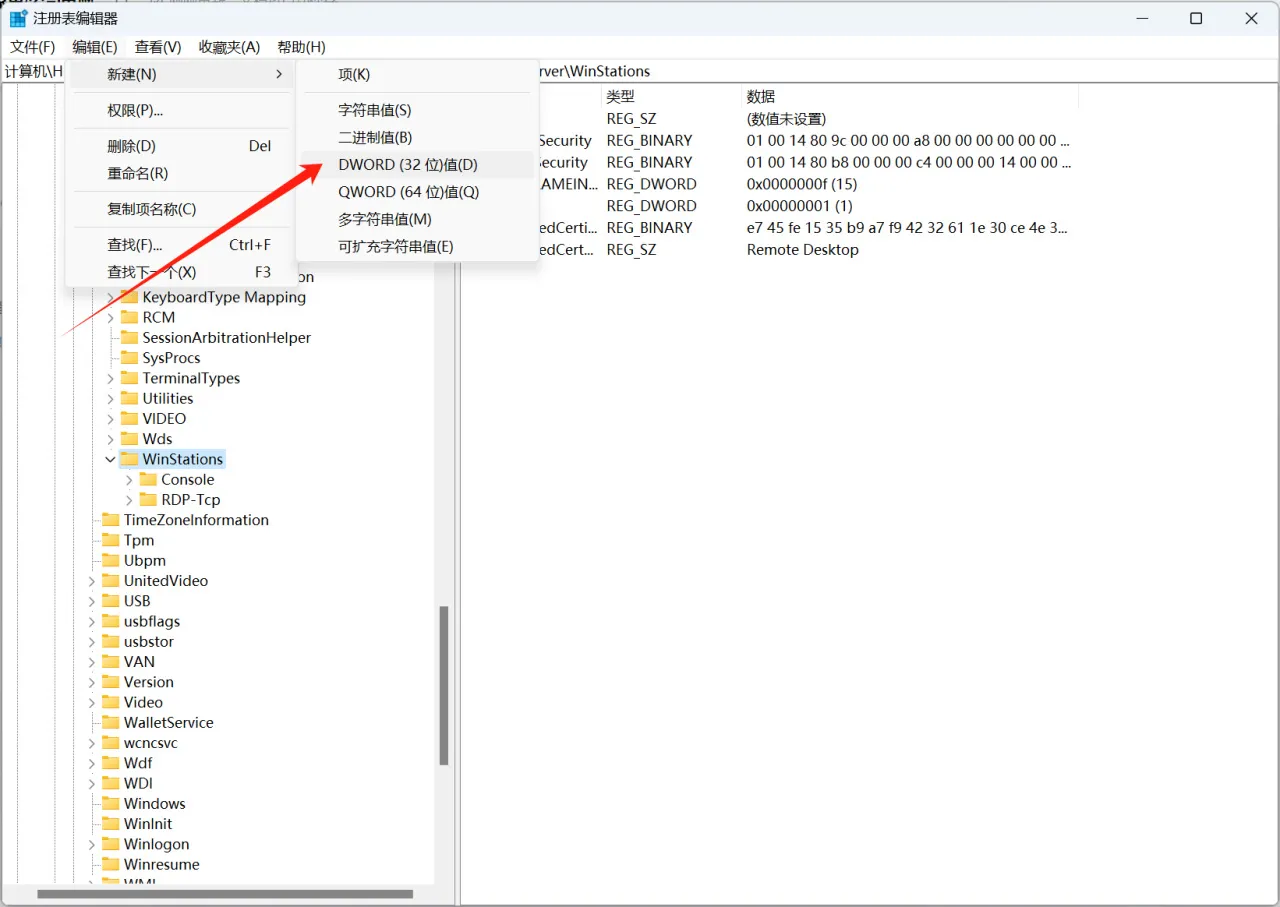
Task: Click the RDP-Tcp folder icon
Action: click(148, 499)
